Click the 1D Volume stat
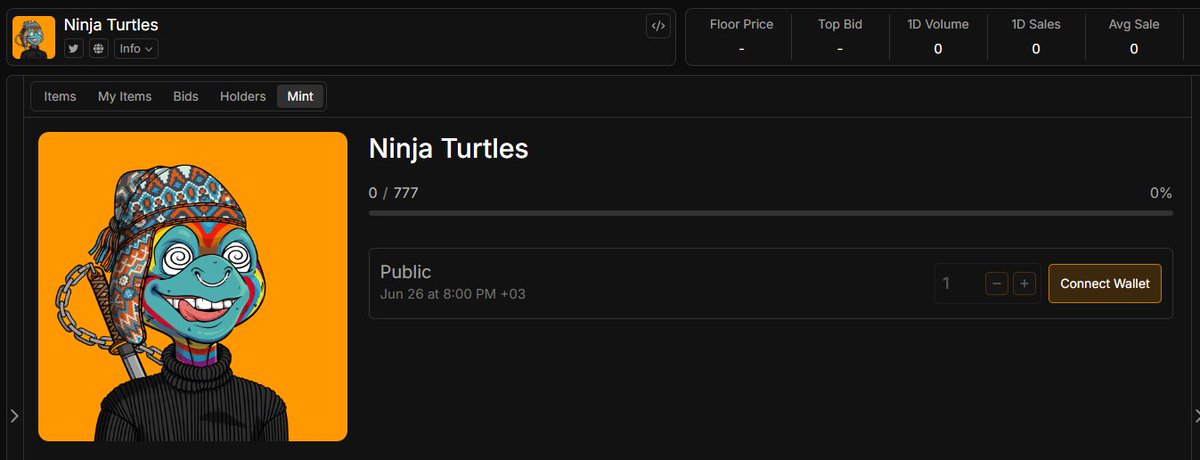The width and height of the screenshot is (1200, 460). pos(938,36)
